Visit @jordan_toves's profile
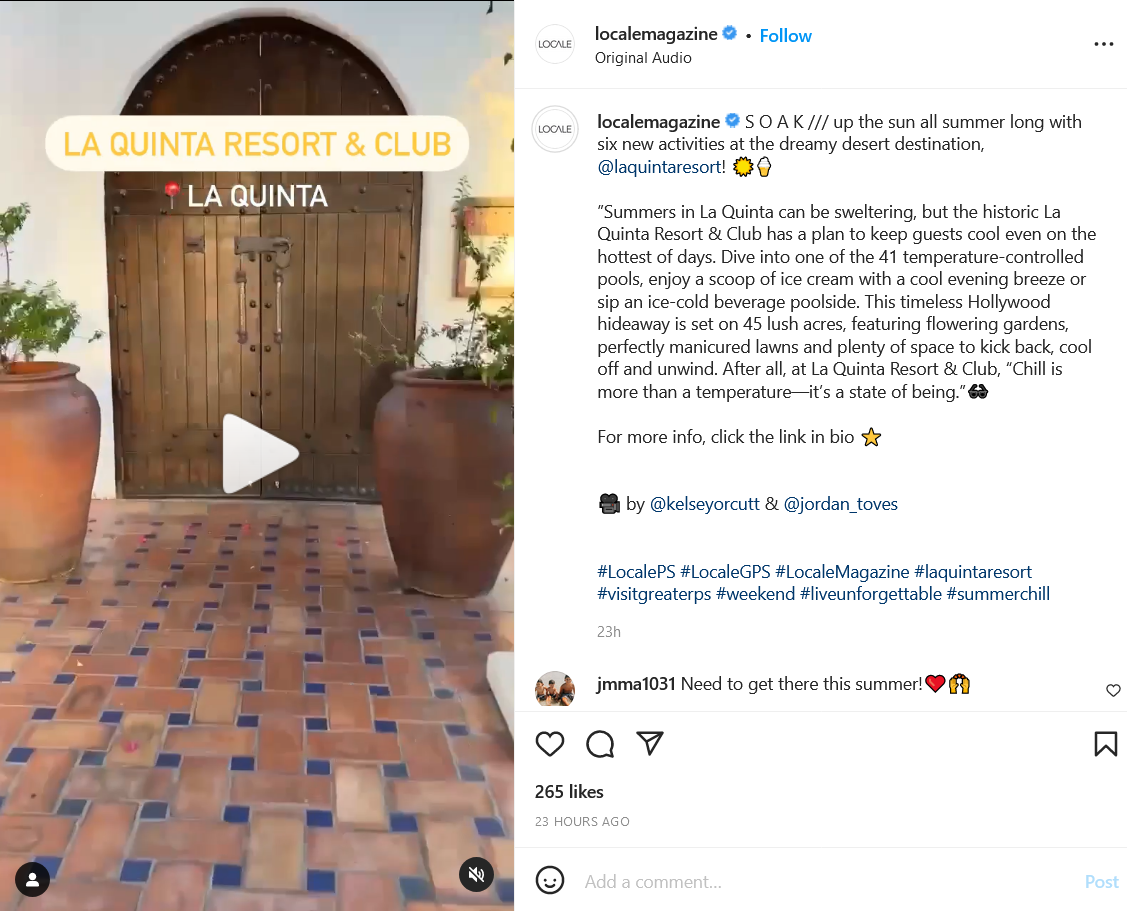This screenshot has height=911, width=1127. click(840, 504)
